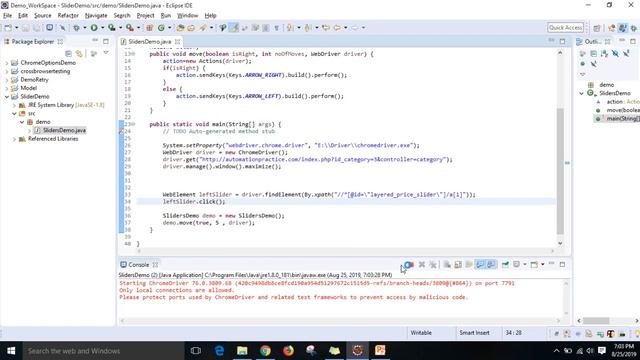Click the Previous Annotation toolbar icon
This screenshot has width=640, height=360.
click(x=308, y=28)
